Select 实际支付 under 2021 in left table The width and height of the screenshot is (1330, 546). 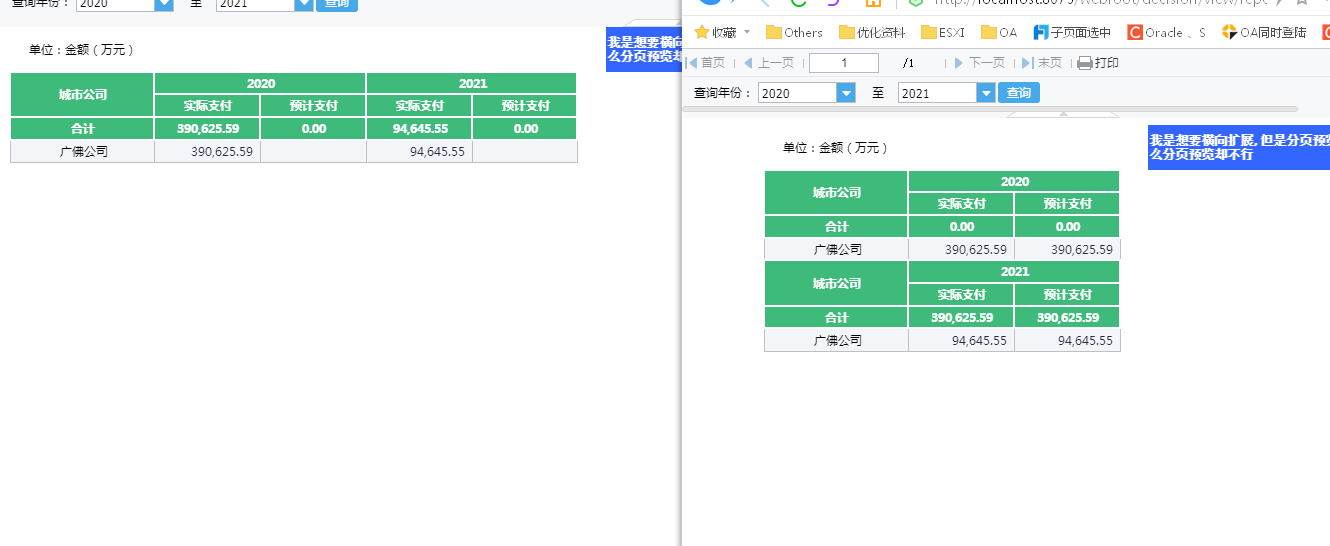[x=419, y=106]
